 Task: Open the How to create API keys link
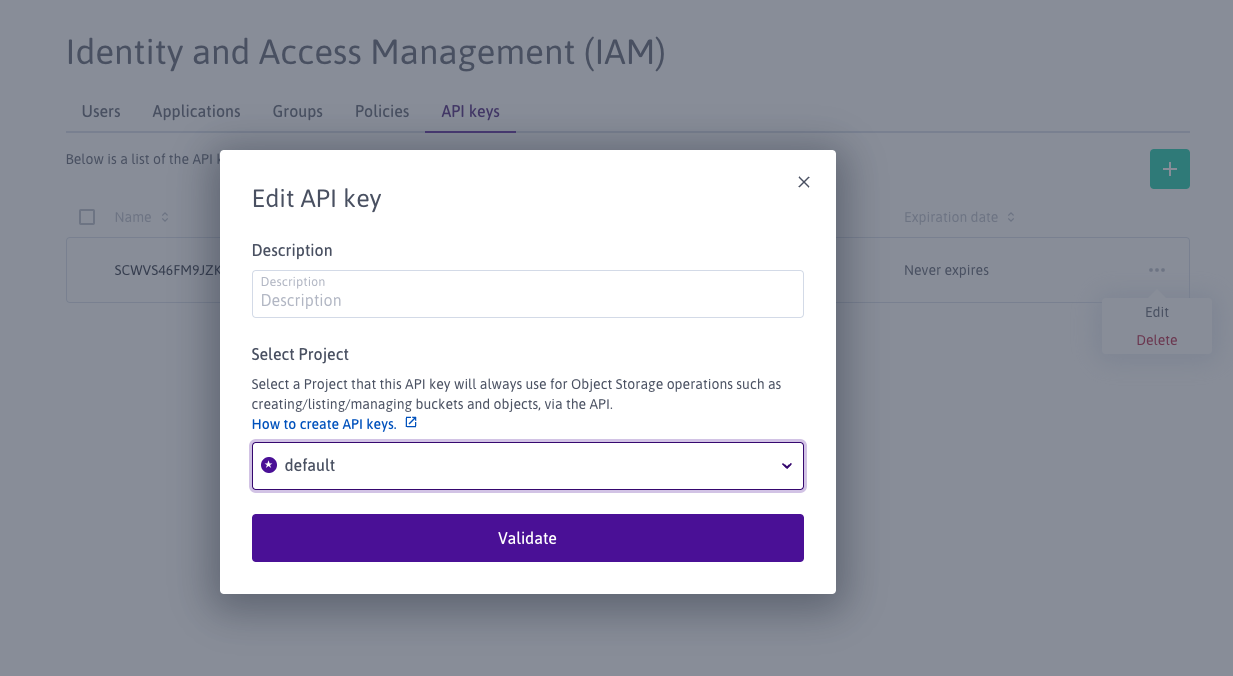[x=324, y=424]
